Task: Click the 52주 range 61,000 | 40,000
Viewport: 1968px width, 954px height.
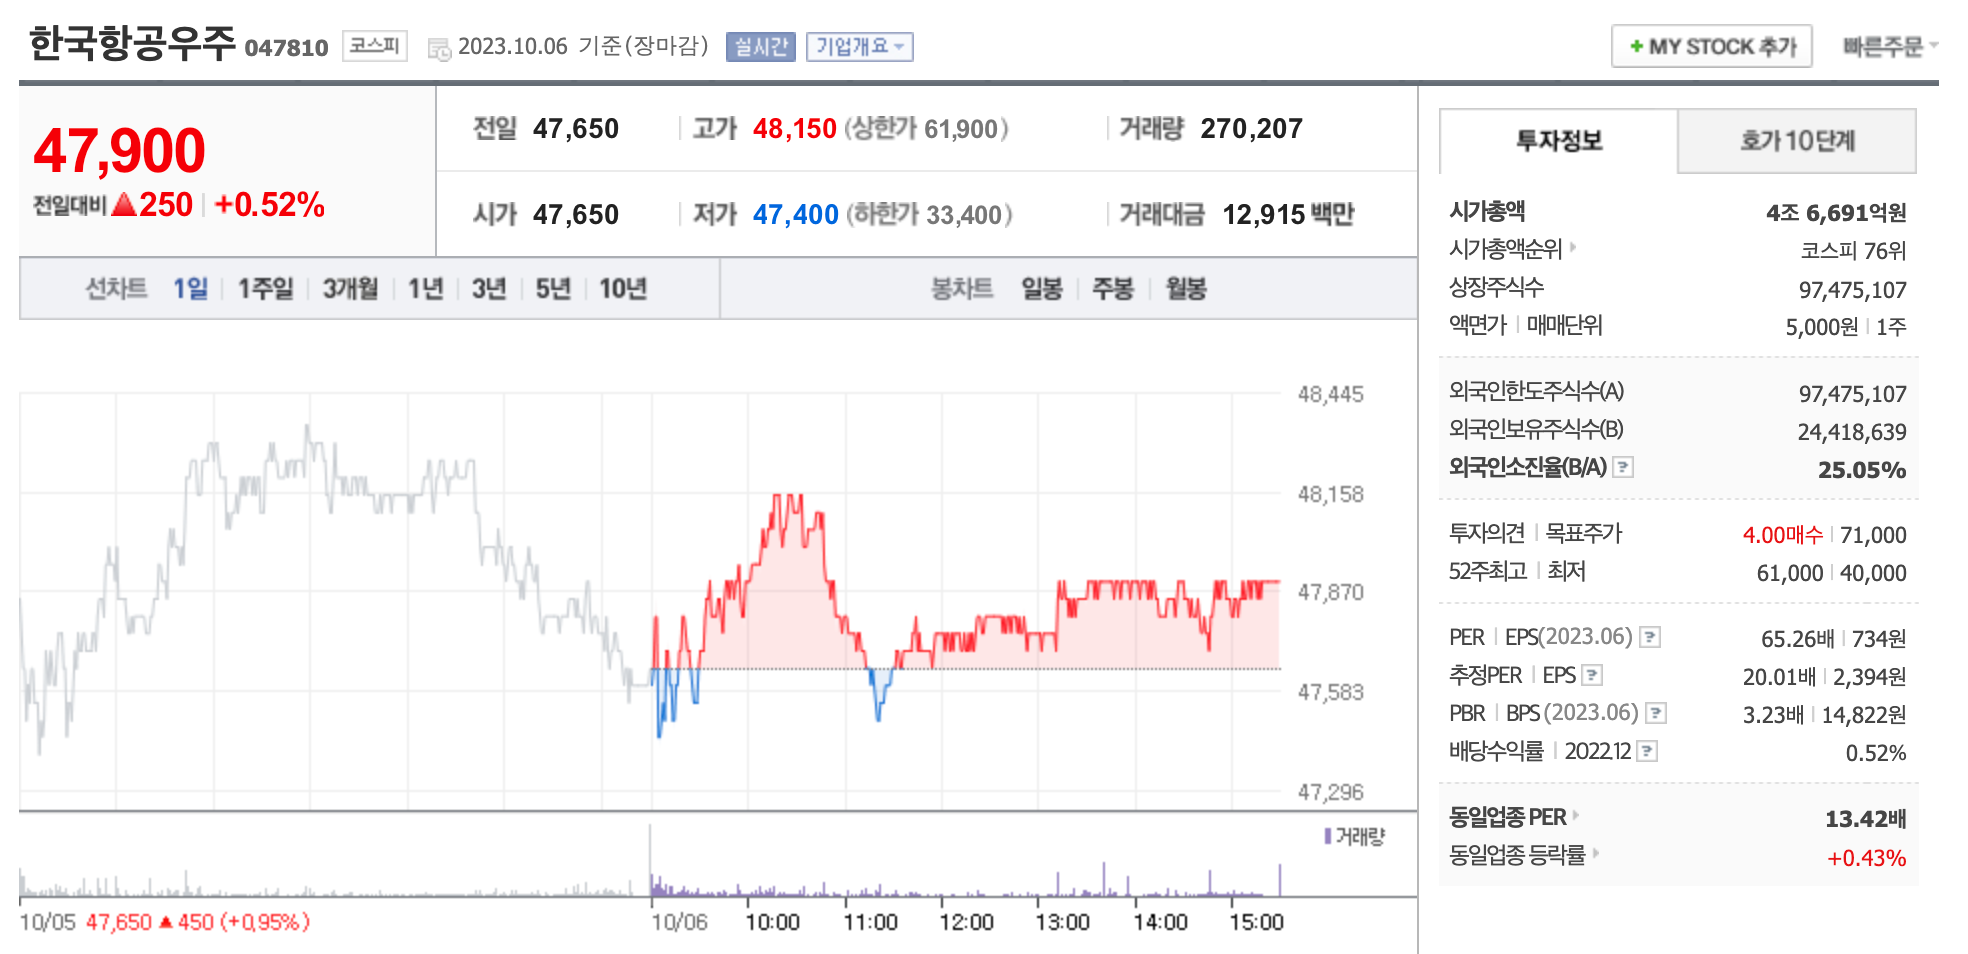Action: [1831, 573]
